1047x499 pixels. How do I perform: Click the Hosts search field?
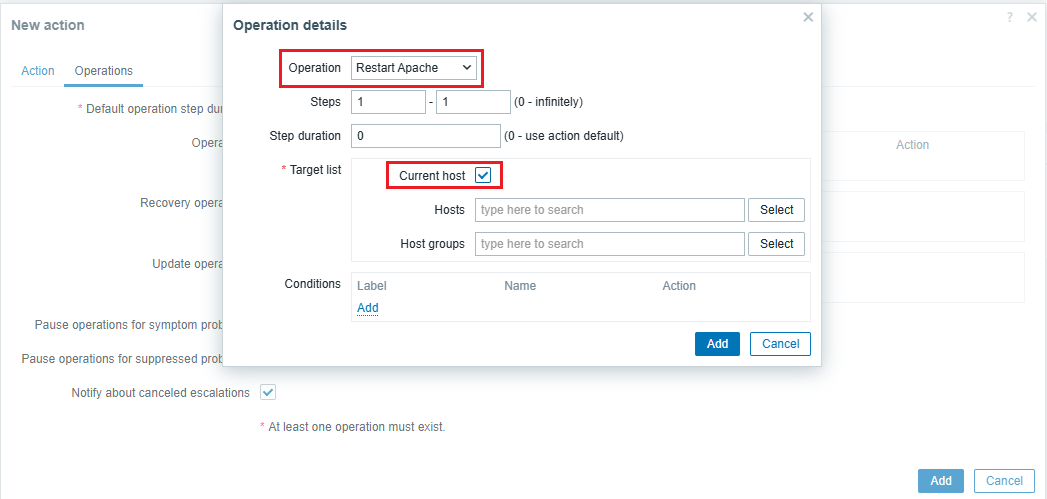610,210
